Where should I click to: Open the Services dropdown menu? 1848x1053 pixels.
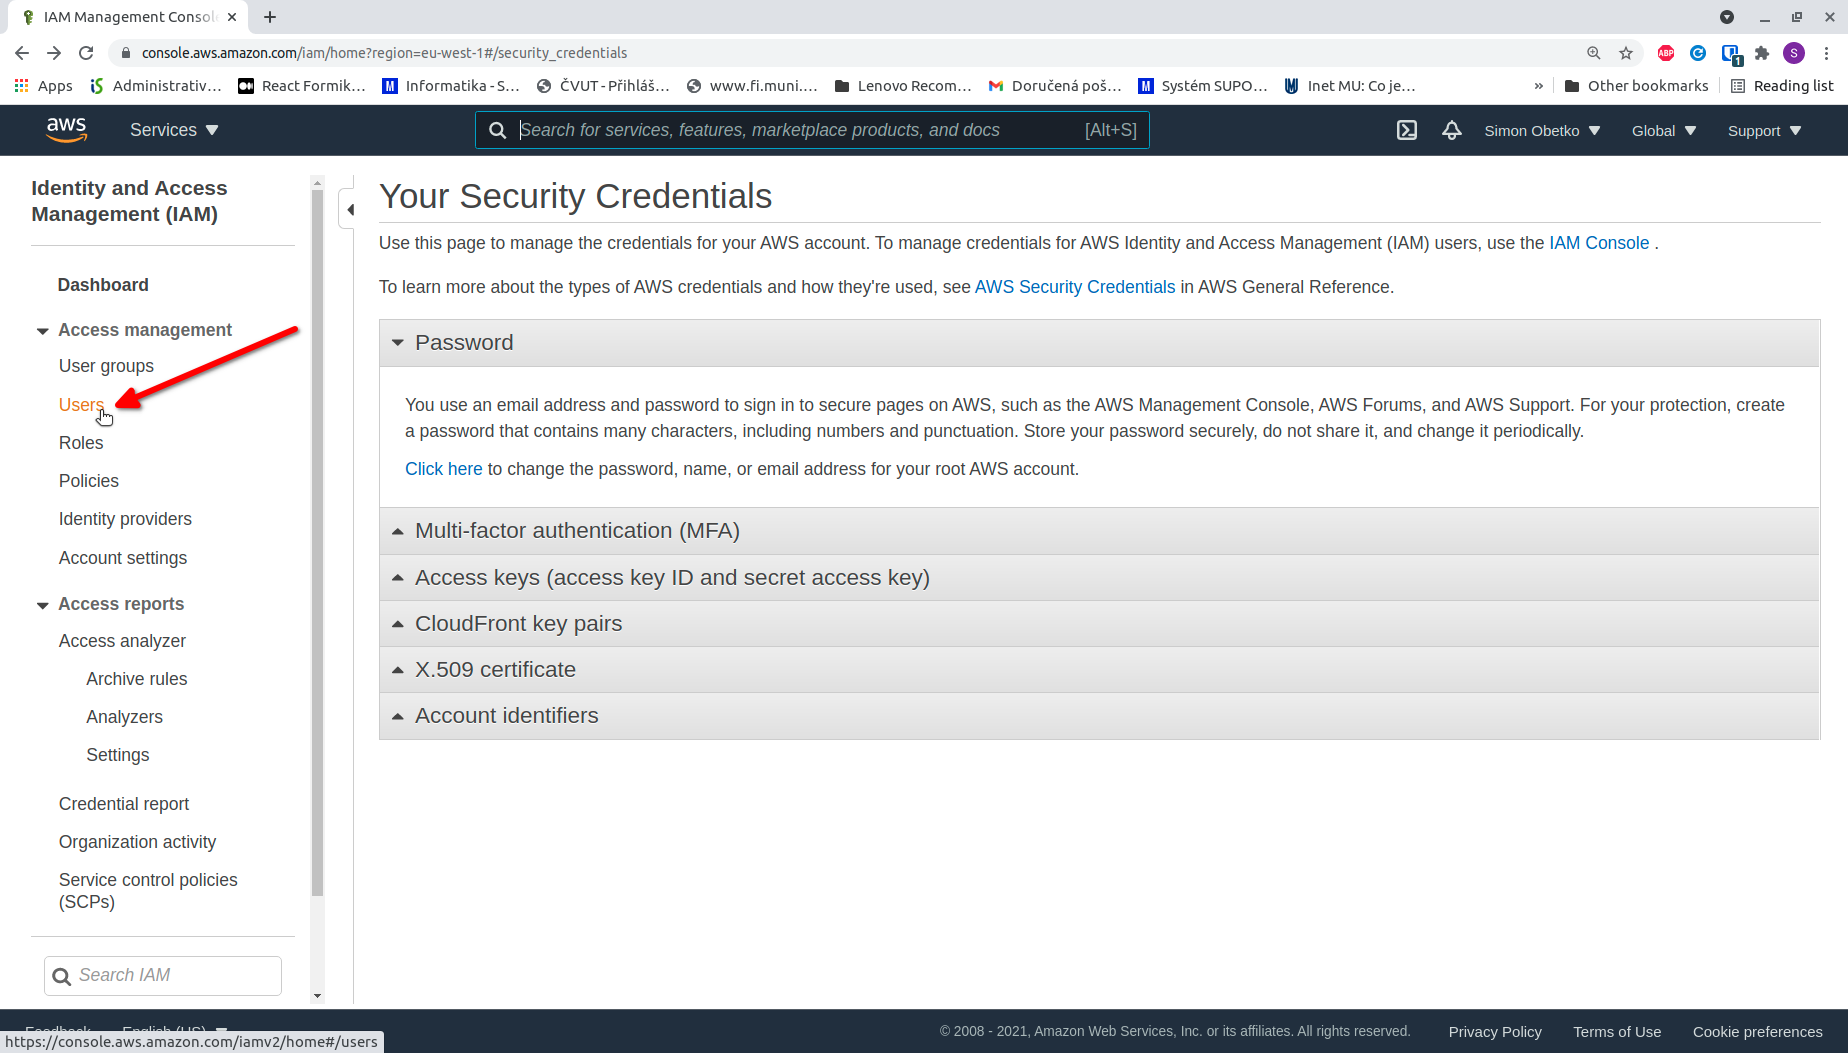coord(174,130)
